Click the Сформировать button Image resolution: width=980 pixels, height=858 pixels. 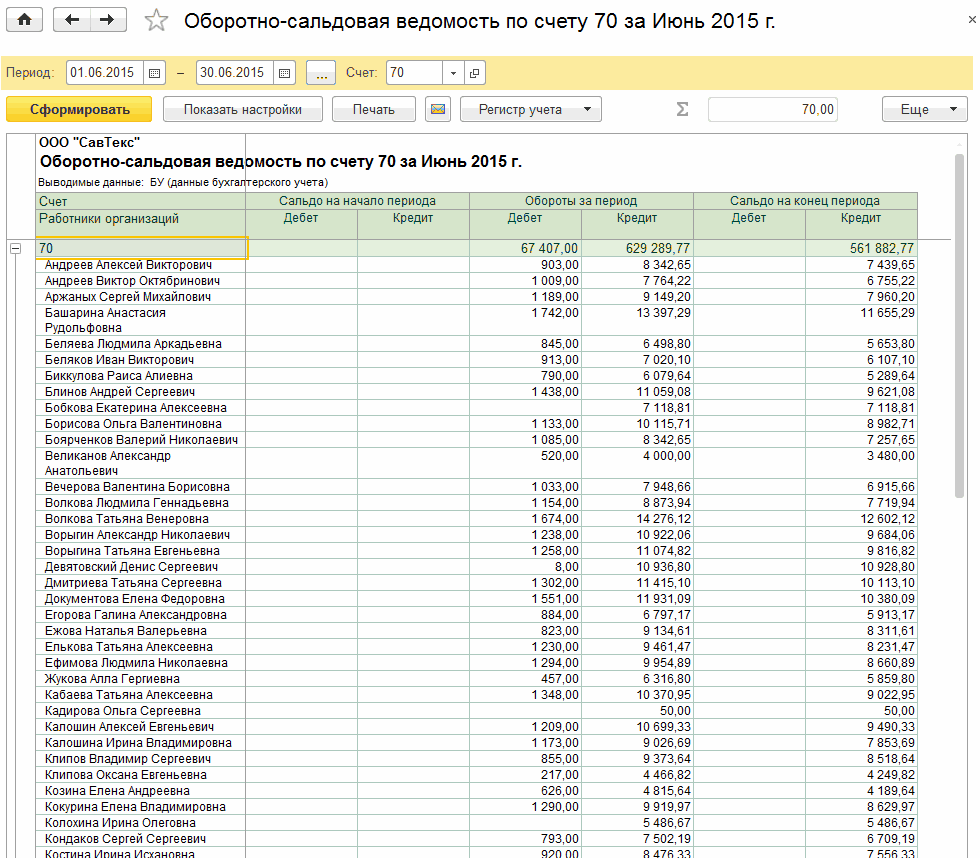79,110
